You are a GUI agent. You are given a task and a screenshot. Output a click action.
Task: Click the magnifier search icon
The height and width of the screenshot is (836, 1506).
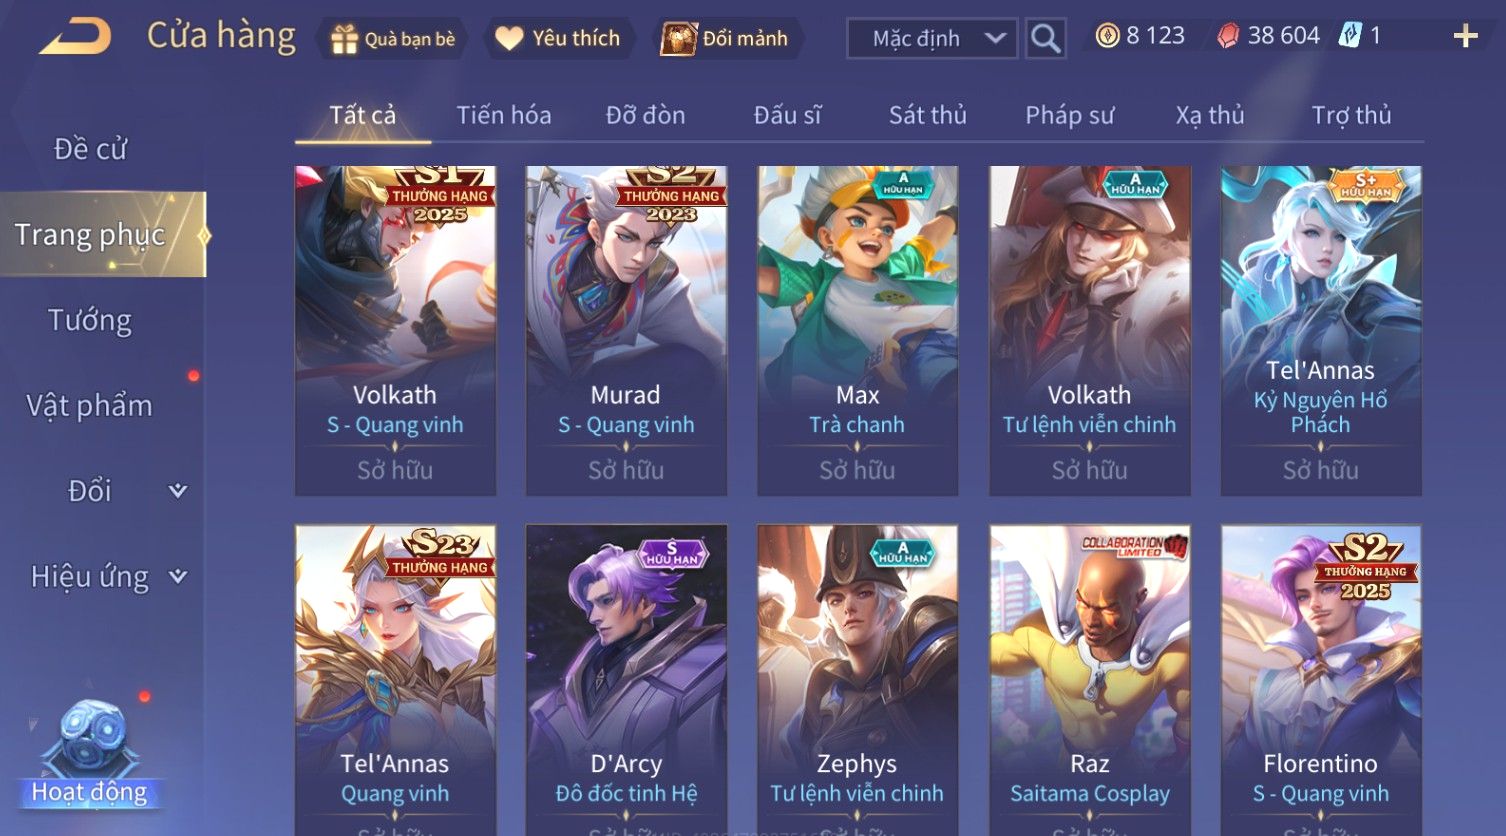(x=1045, y=38)
